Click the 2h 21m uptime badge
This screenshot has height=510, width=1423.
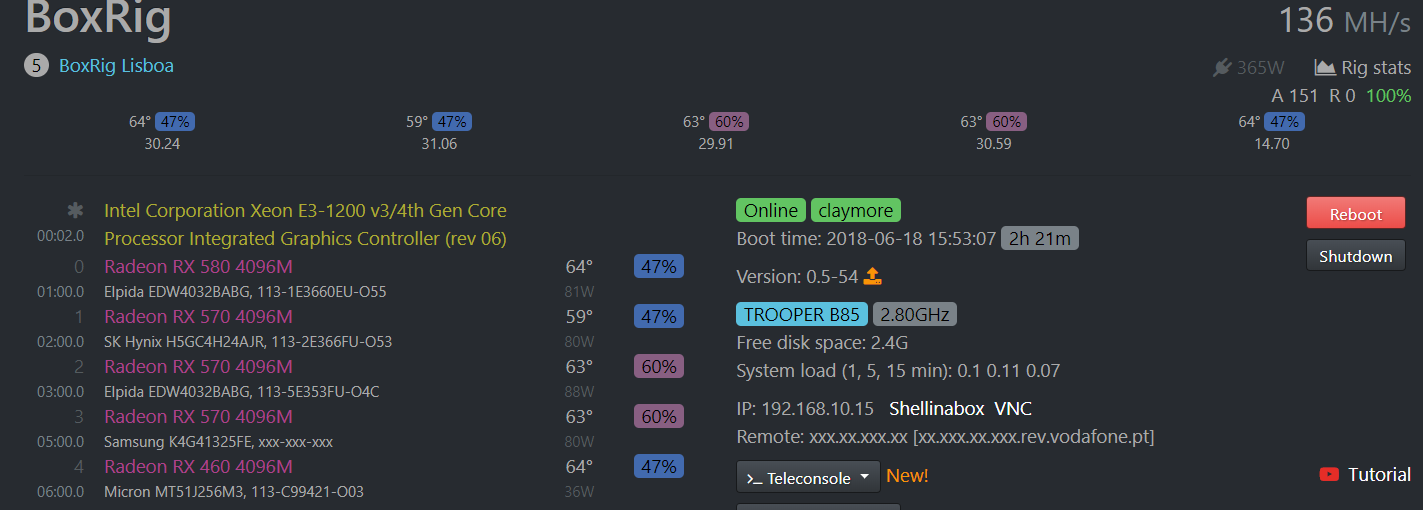point(1040,238)
